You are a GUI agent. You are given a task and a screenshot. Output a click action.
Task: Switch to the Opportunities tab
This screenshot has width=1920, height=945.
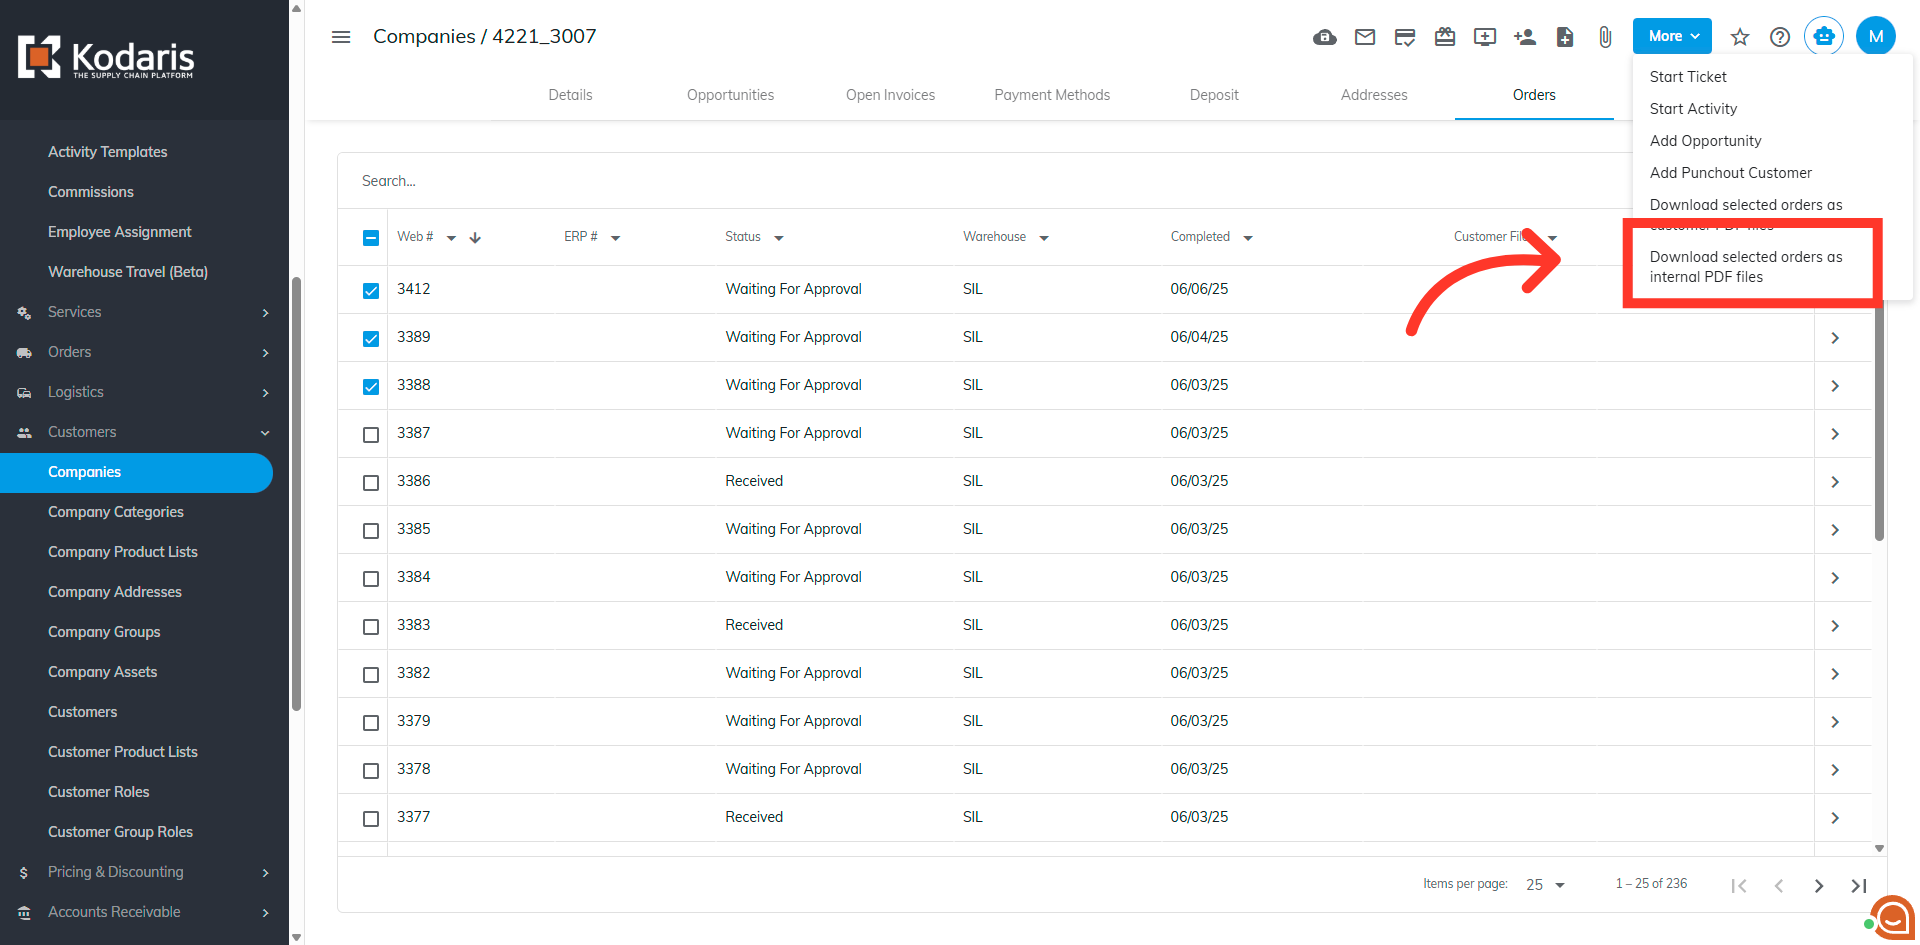(x=730, y=95)
